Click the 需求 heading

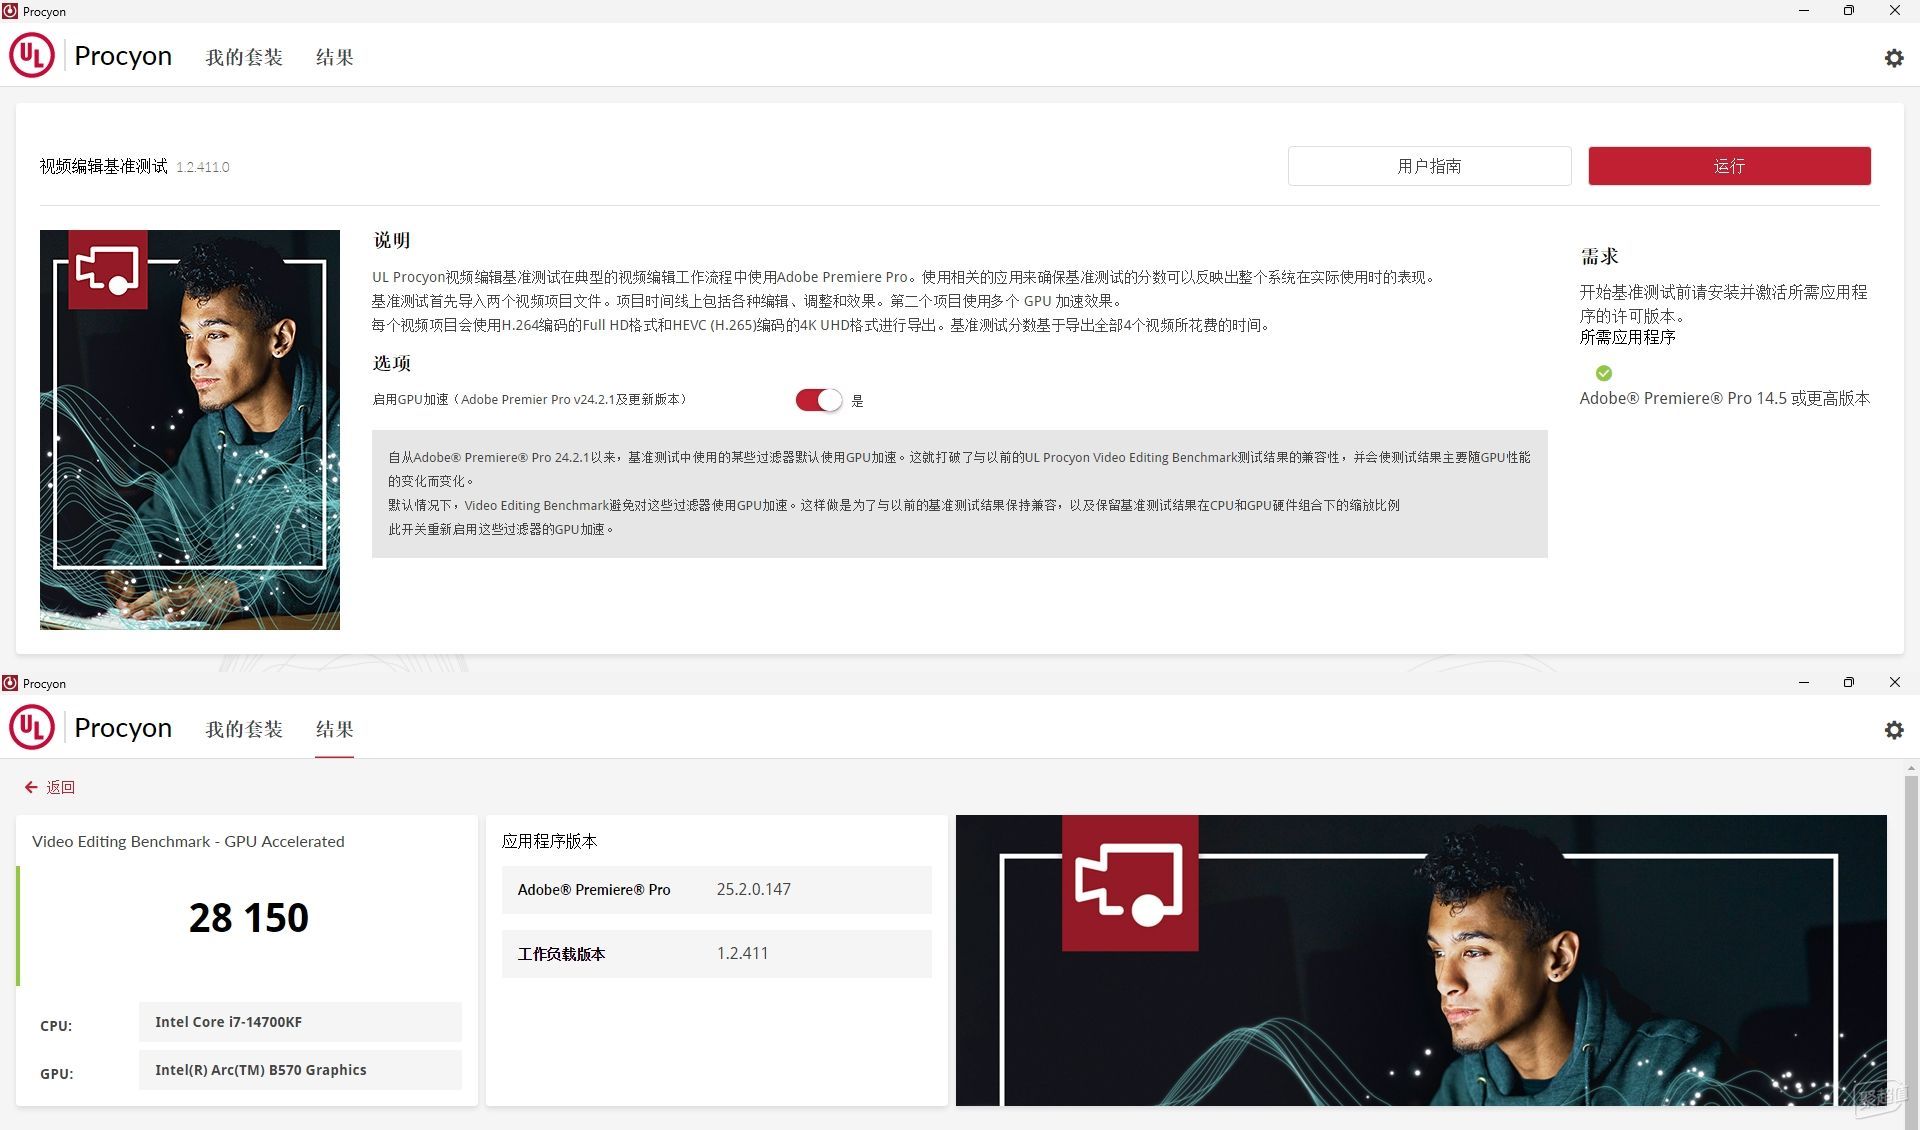[1599, 256]
